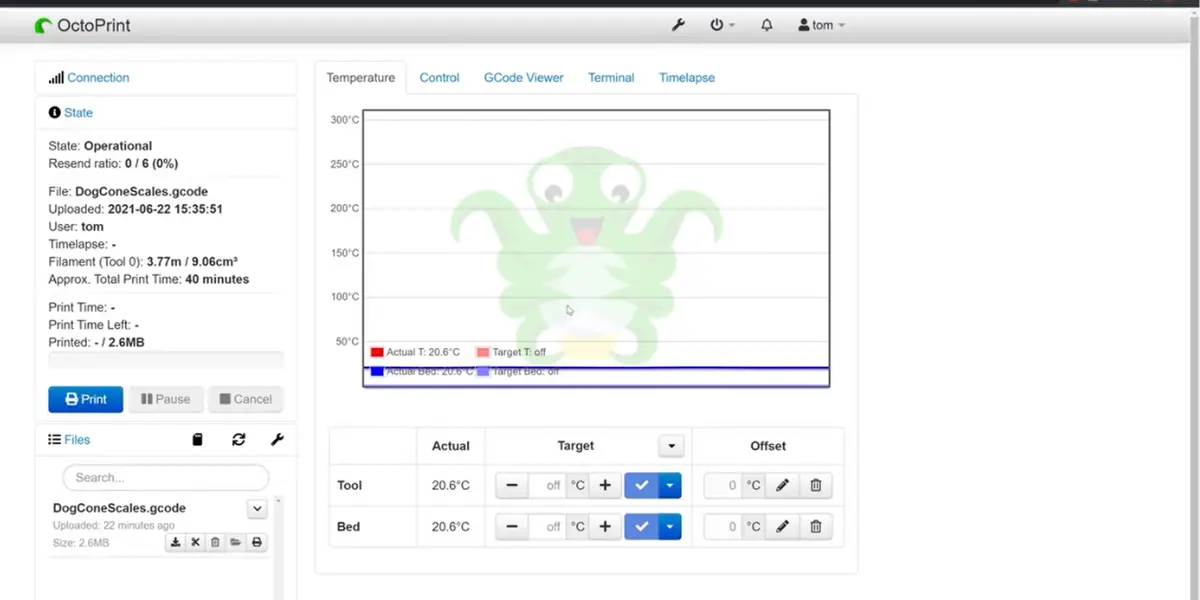Decrease Tool target temperature
This screenshot has height=600, width=1200.
coord(512,486)
